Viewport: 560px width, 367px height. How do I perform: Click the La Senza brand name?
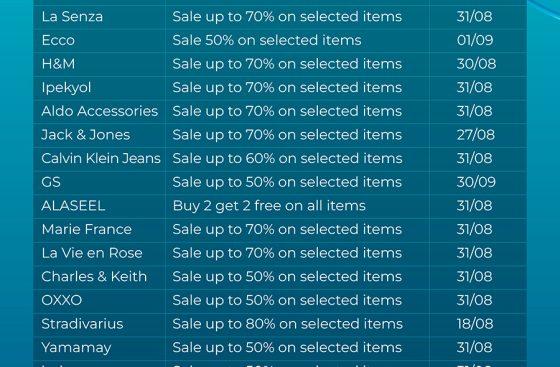[72, 16]
